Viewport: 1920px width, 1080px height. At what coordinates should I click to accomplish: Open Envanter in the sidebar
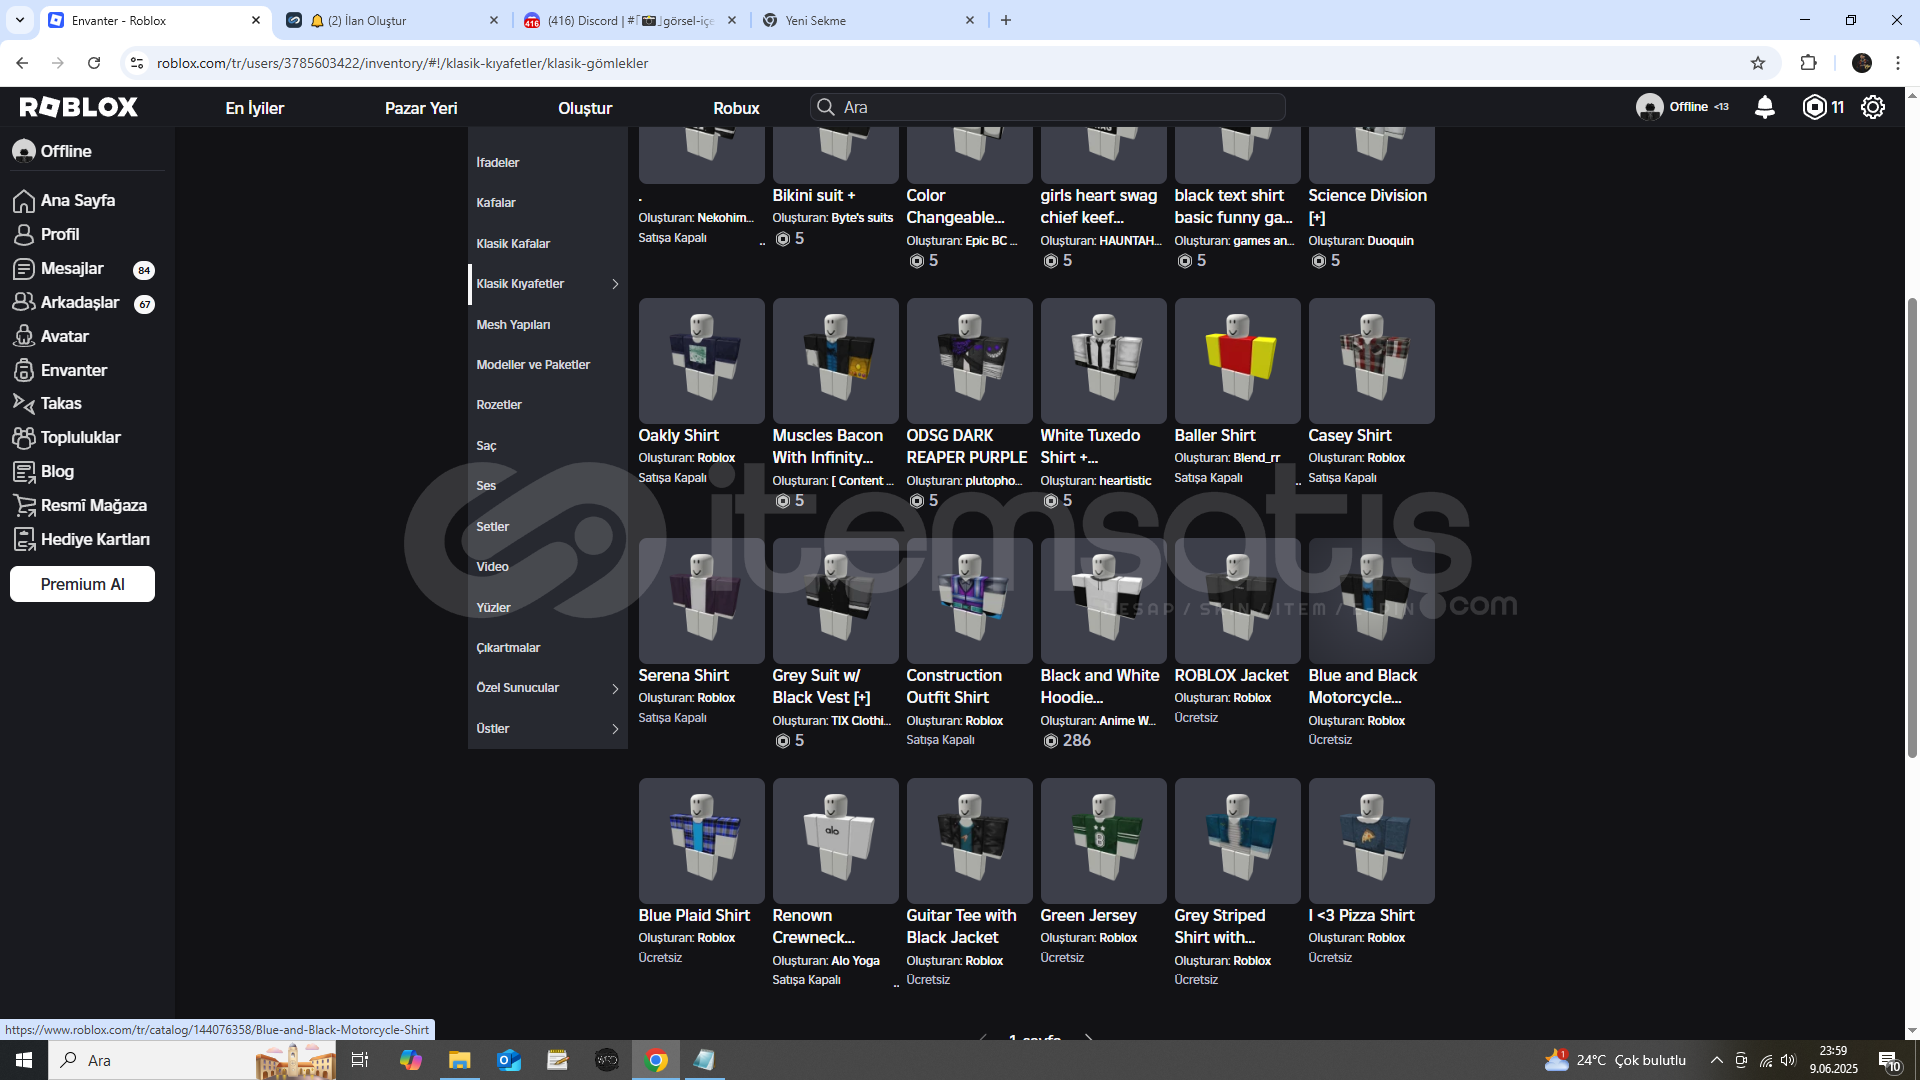click(x=74, y=370)
